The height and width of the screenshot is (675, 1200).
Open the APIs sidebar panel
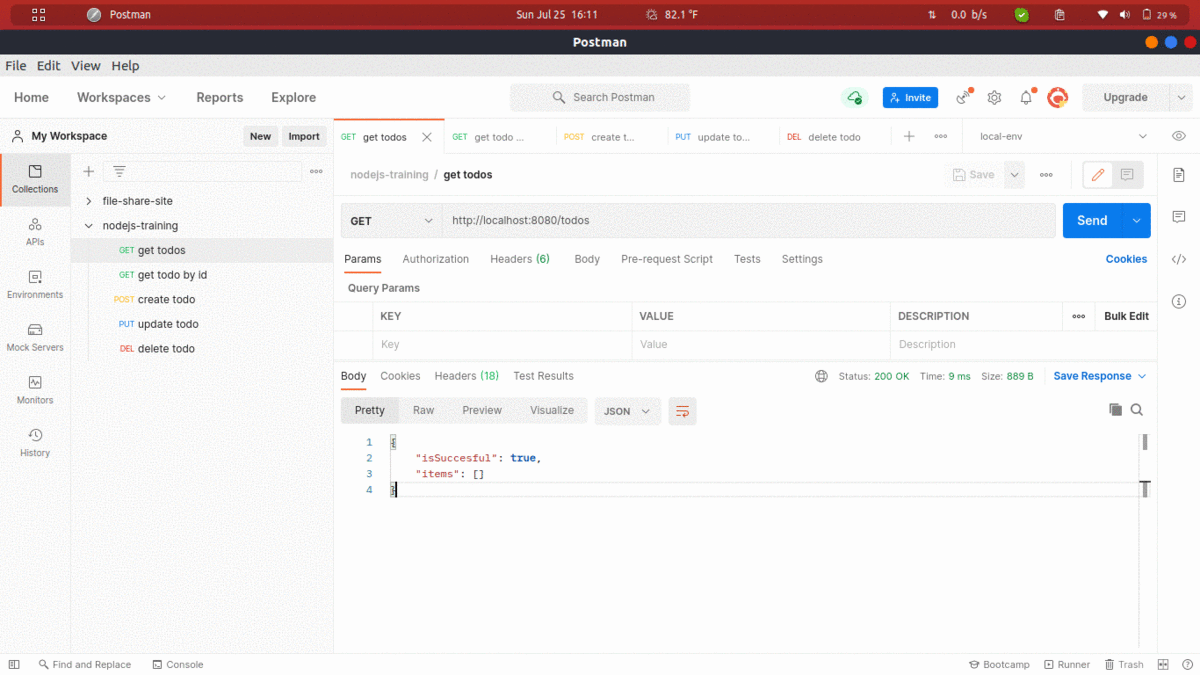(x=35, y=232)
